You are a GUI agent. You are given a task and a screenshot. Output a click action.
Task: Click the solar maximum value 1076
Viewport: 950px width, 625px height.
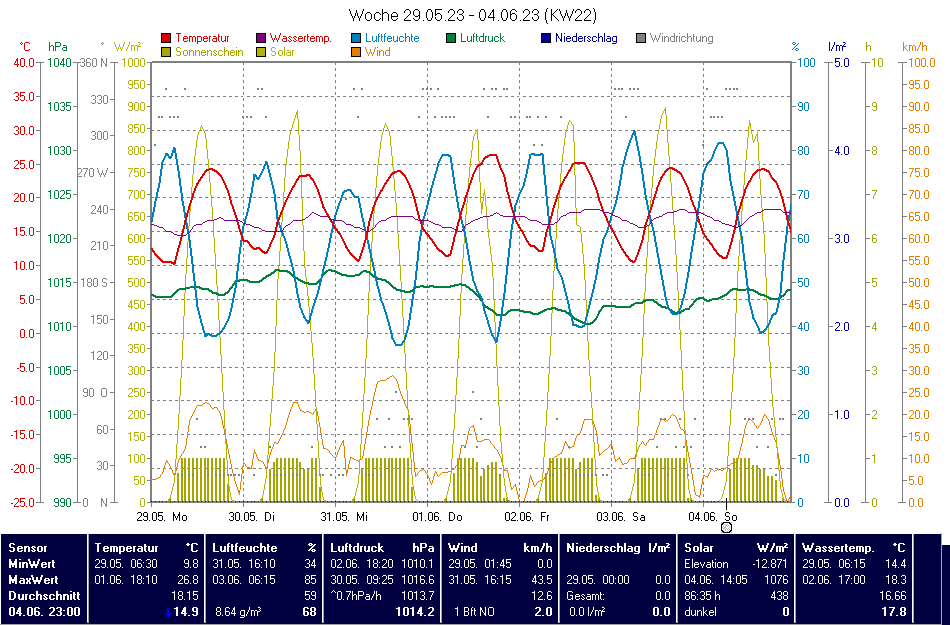point(776,580)
